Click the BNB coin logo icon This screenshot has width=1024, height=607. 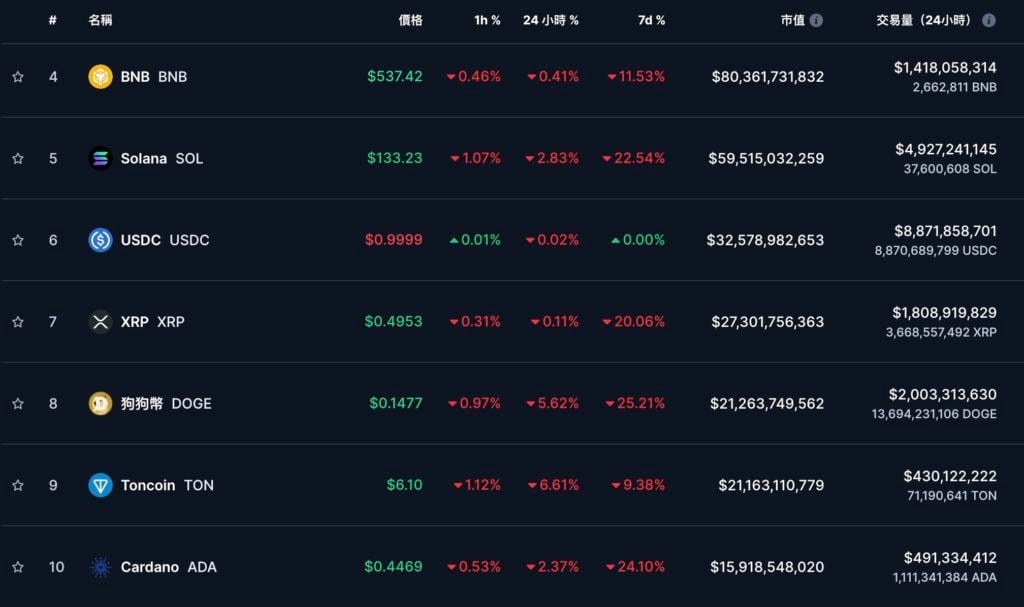click(x=100, y=77)
